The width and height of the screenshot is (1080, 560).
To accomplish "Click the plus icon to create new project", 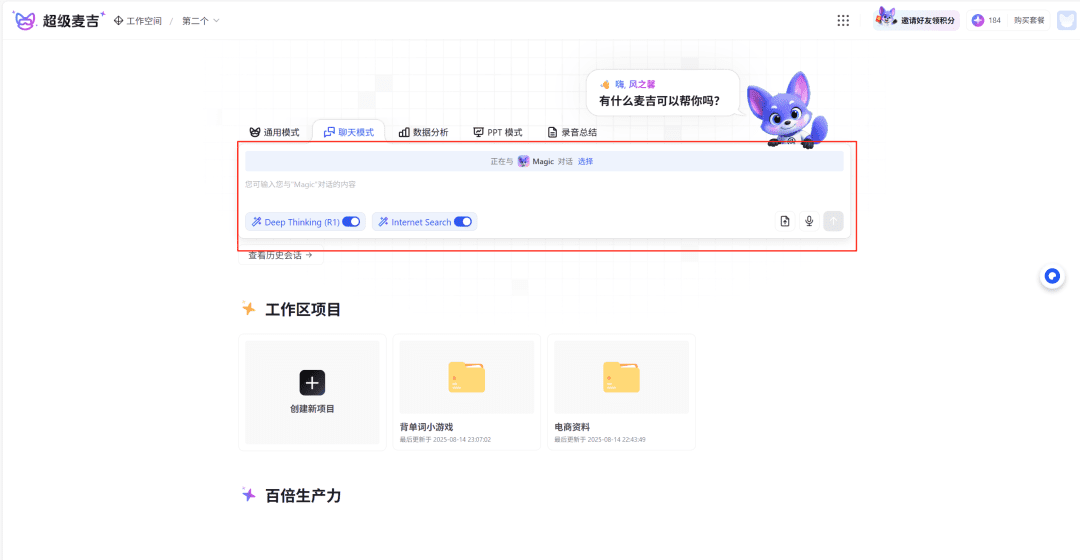I will (x=312, y=382).
